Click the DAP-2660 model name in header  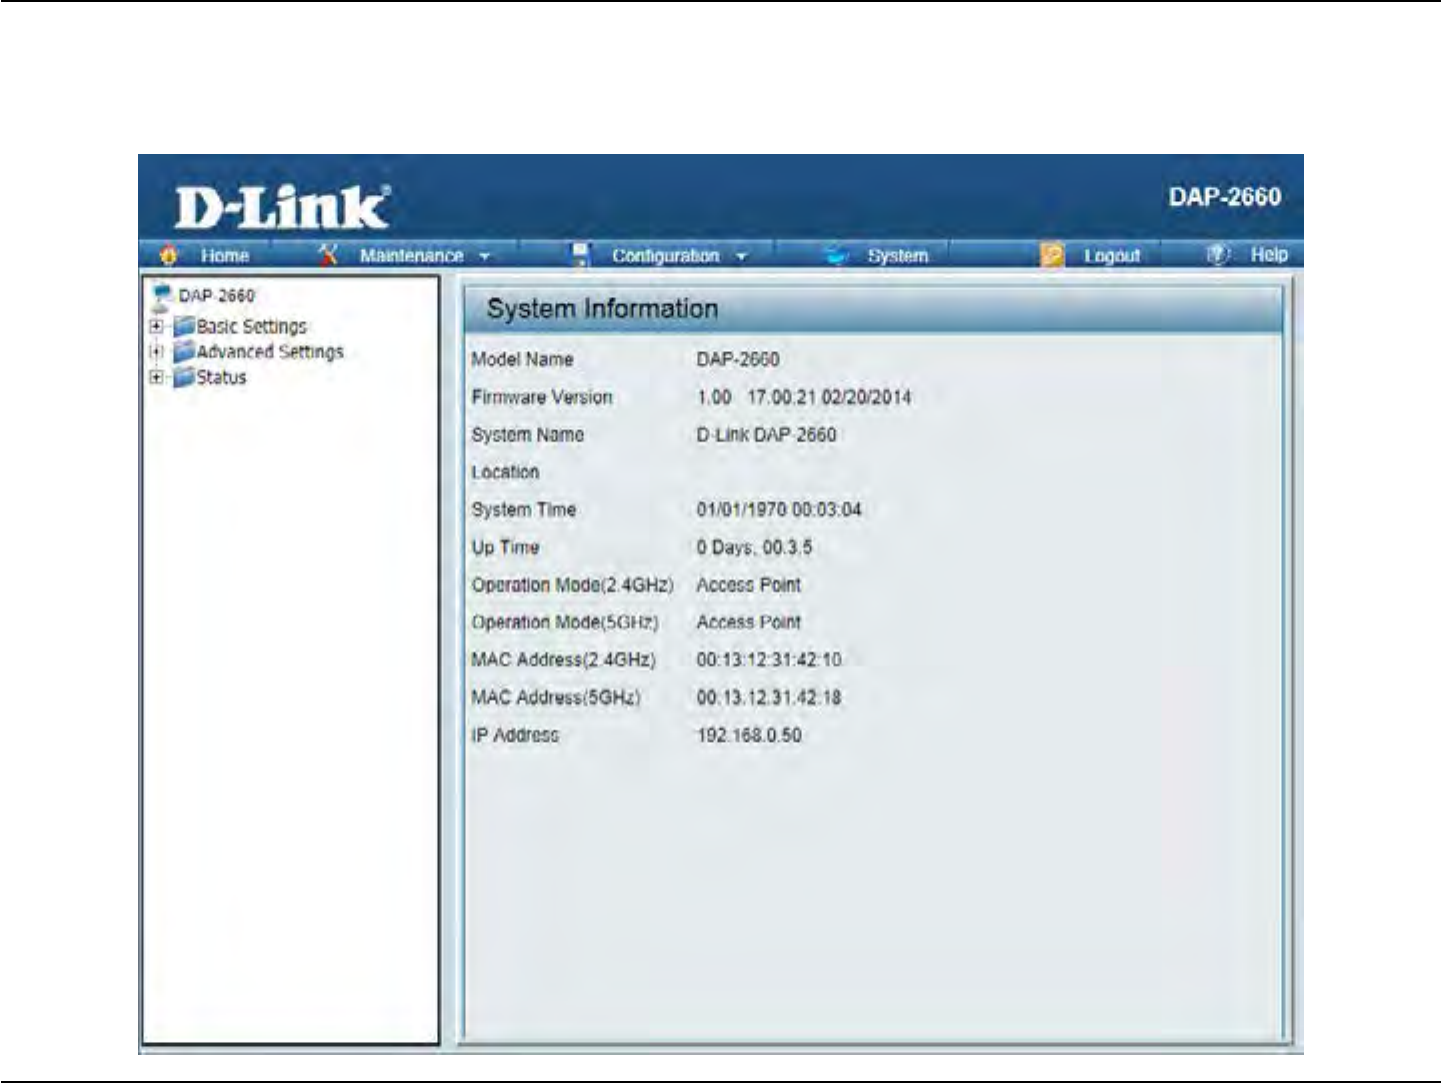click(1225, 197)
